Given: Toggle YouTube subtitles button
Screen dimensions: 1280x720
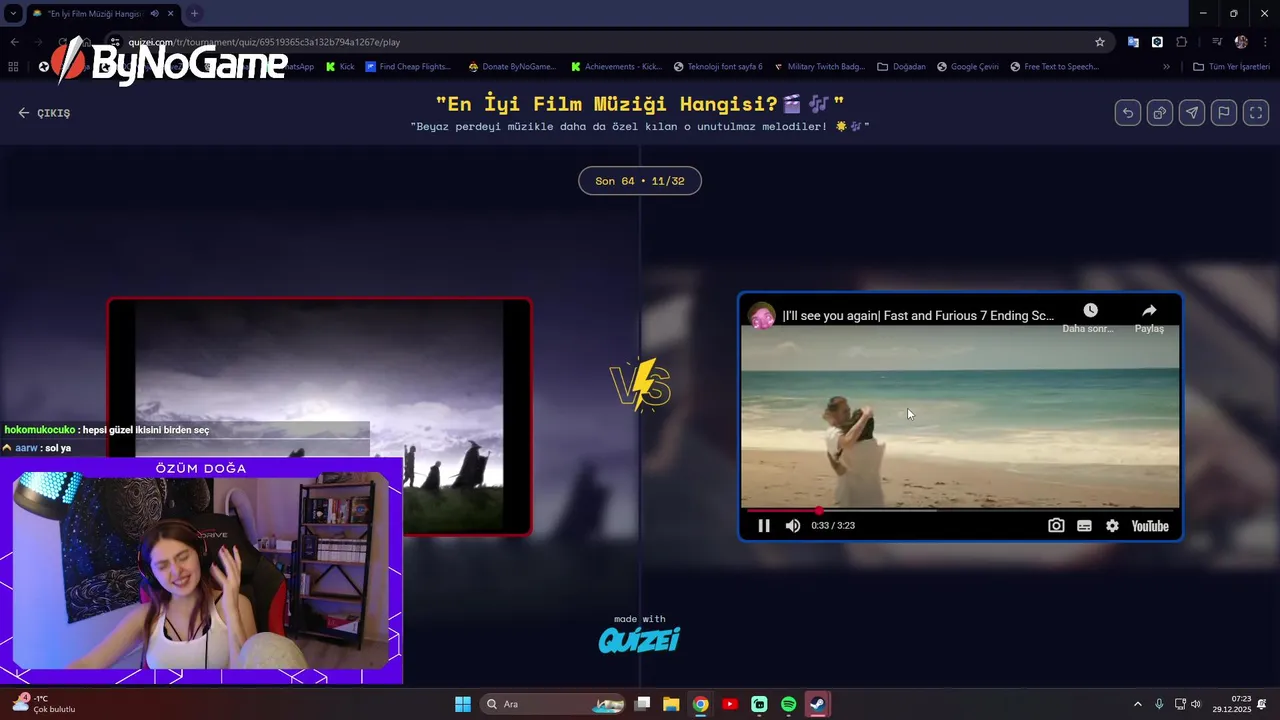Looking at the screenshot, I should pyautogui.click(x=1084, y=526).
